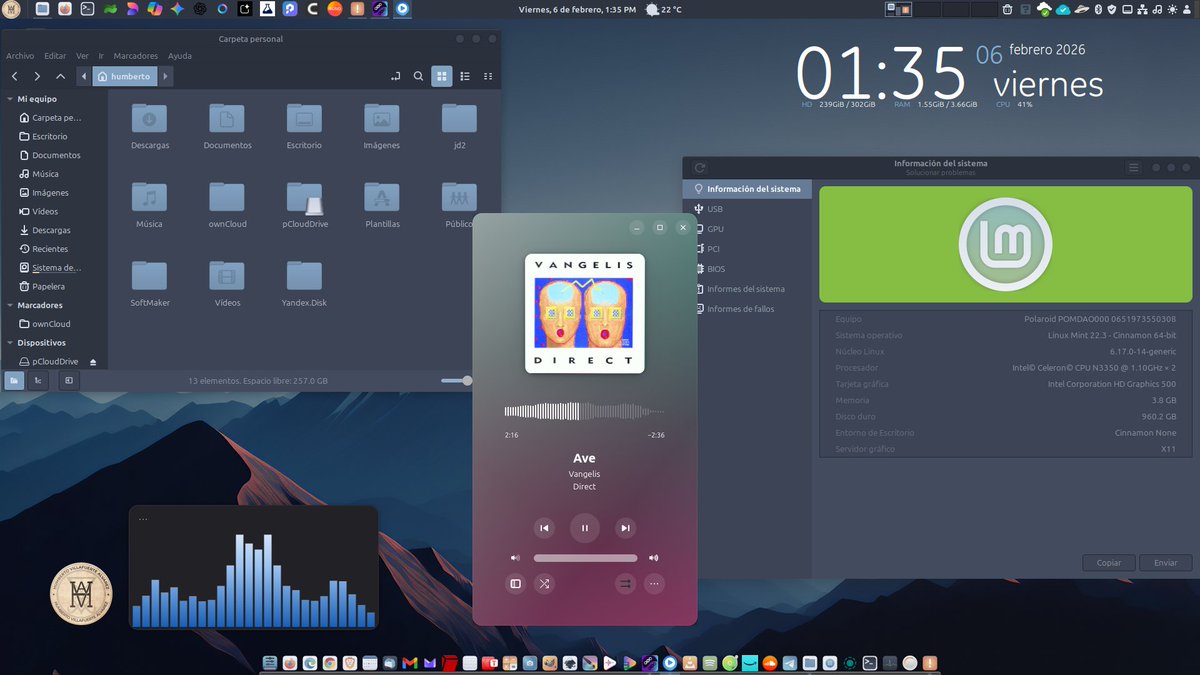
Task: Select the SoftMaker folder
Action: coord(150,276)
